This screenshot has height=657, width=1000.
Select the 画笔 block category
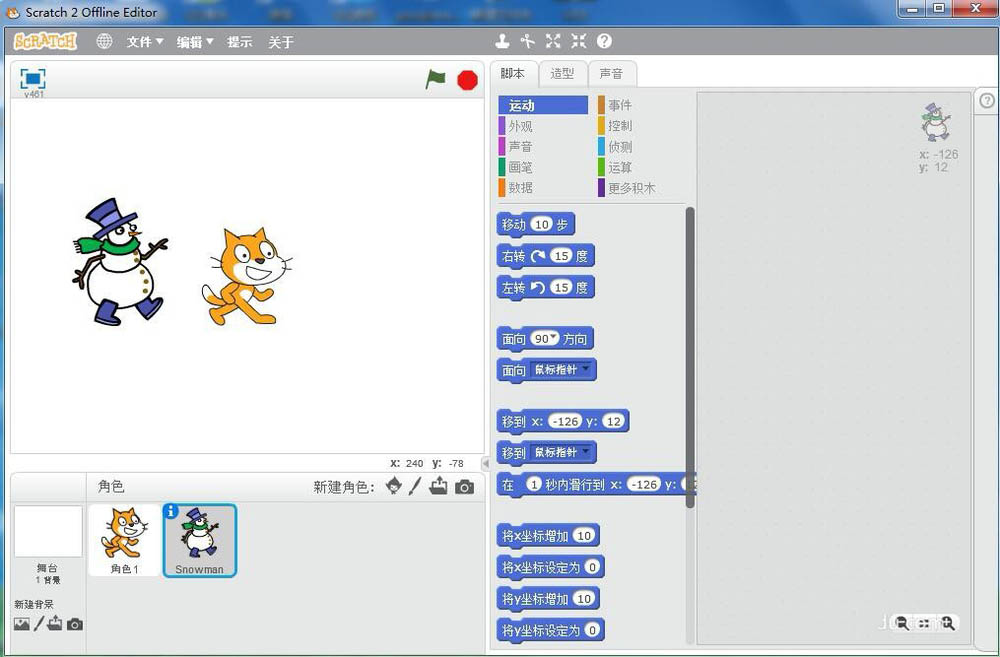pyautogui.click(x=543, y=167)
